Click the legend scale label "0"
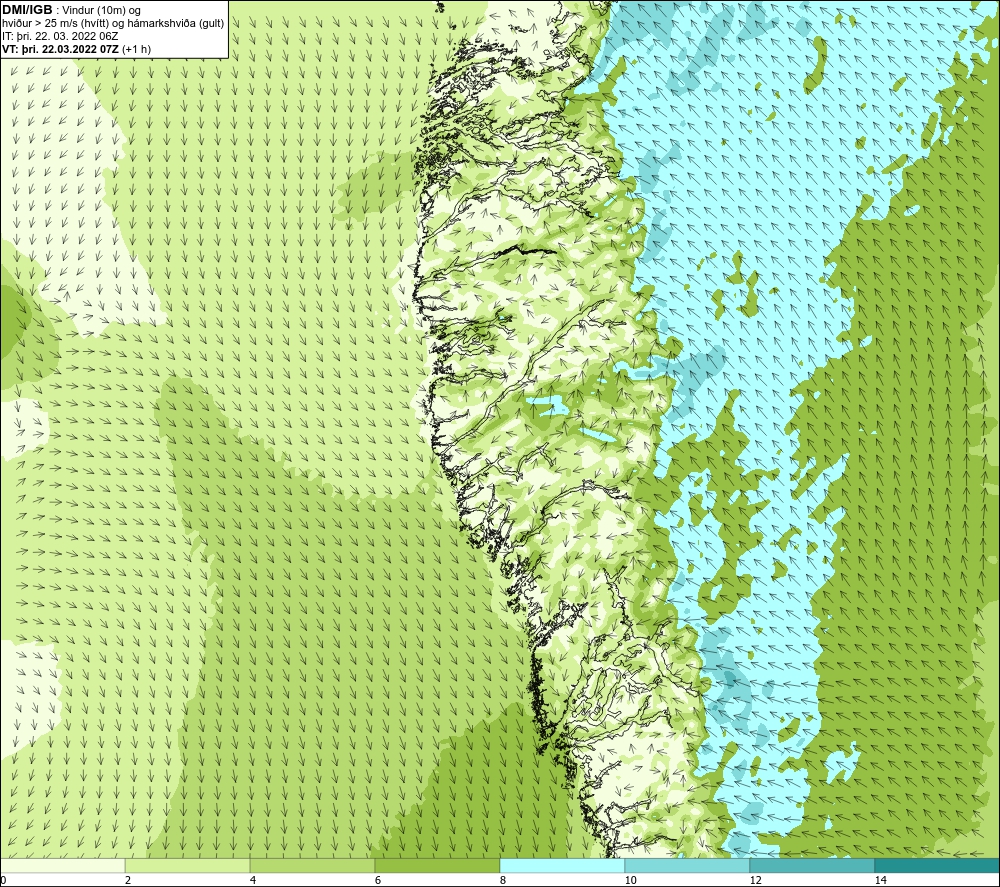The image size is (1000, 887). [x=3, y=880]
